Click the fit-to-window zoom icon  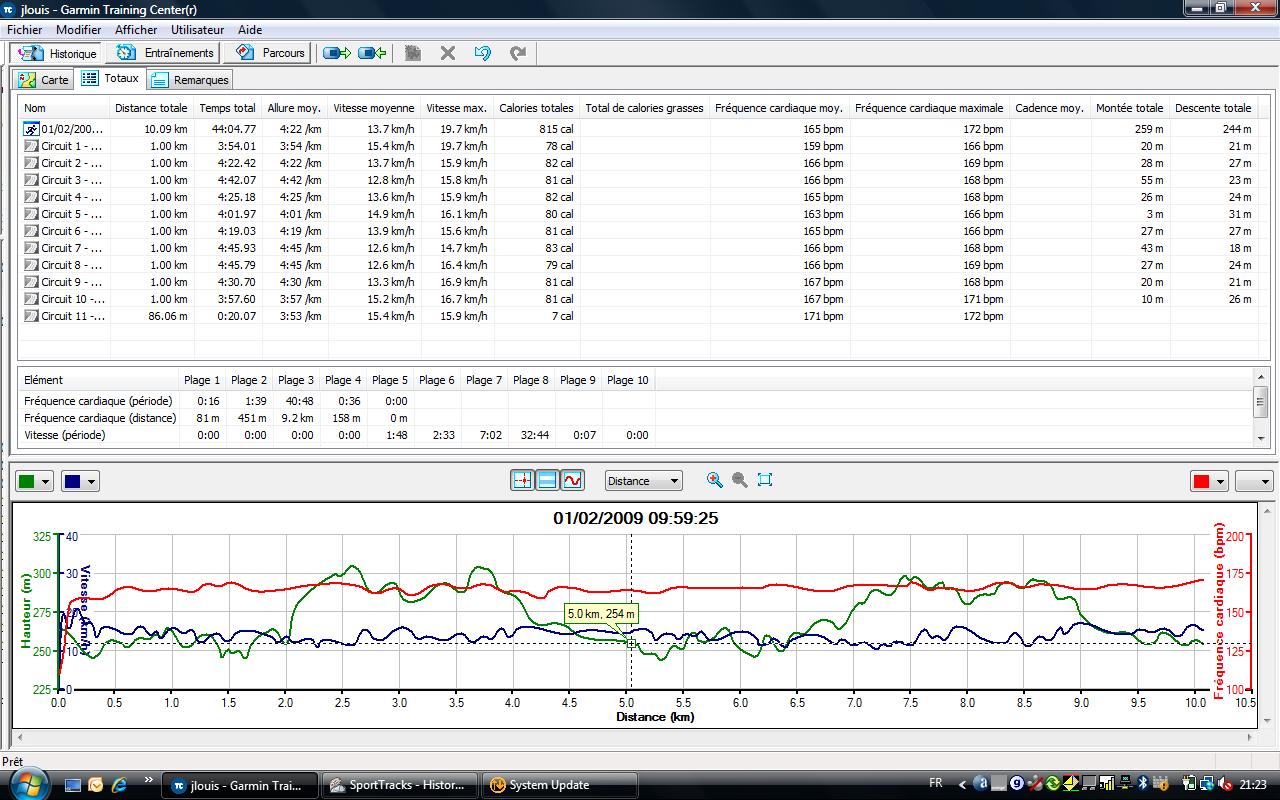pos(765,480)
